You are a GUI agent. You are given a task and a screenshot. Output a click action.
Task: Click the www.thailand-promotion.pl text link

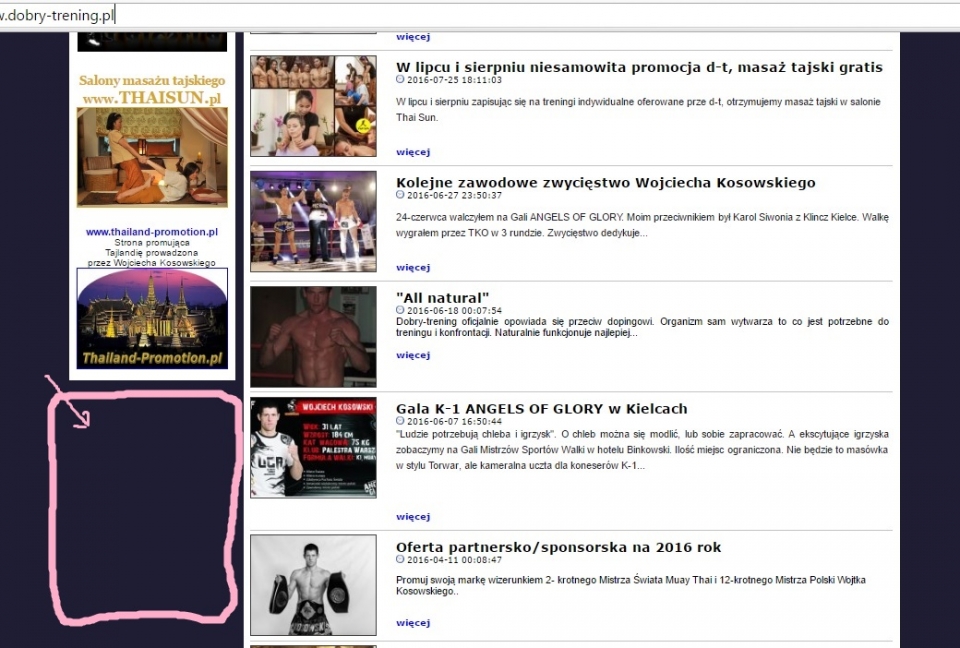(152, 232)
